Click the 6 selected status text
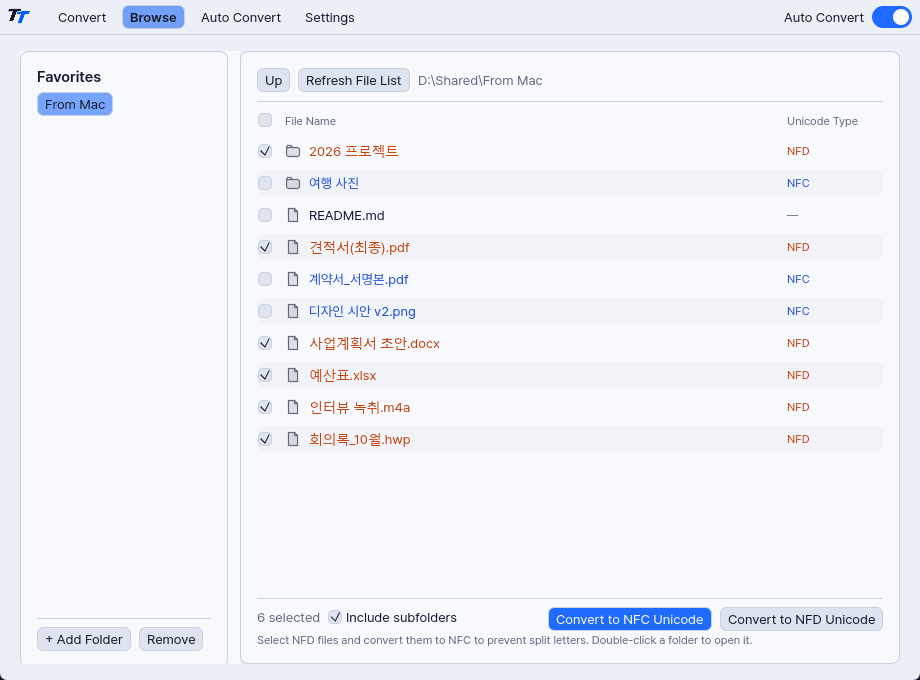This screenshot has width=920, height=680. pos(288,618)
